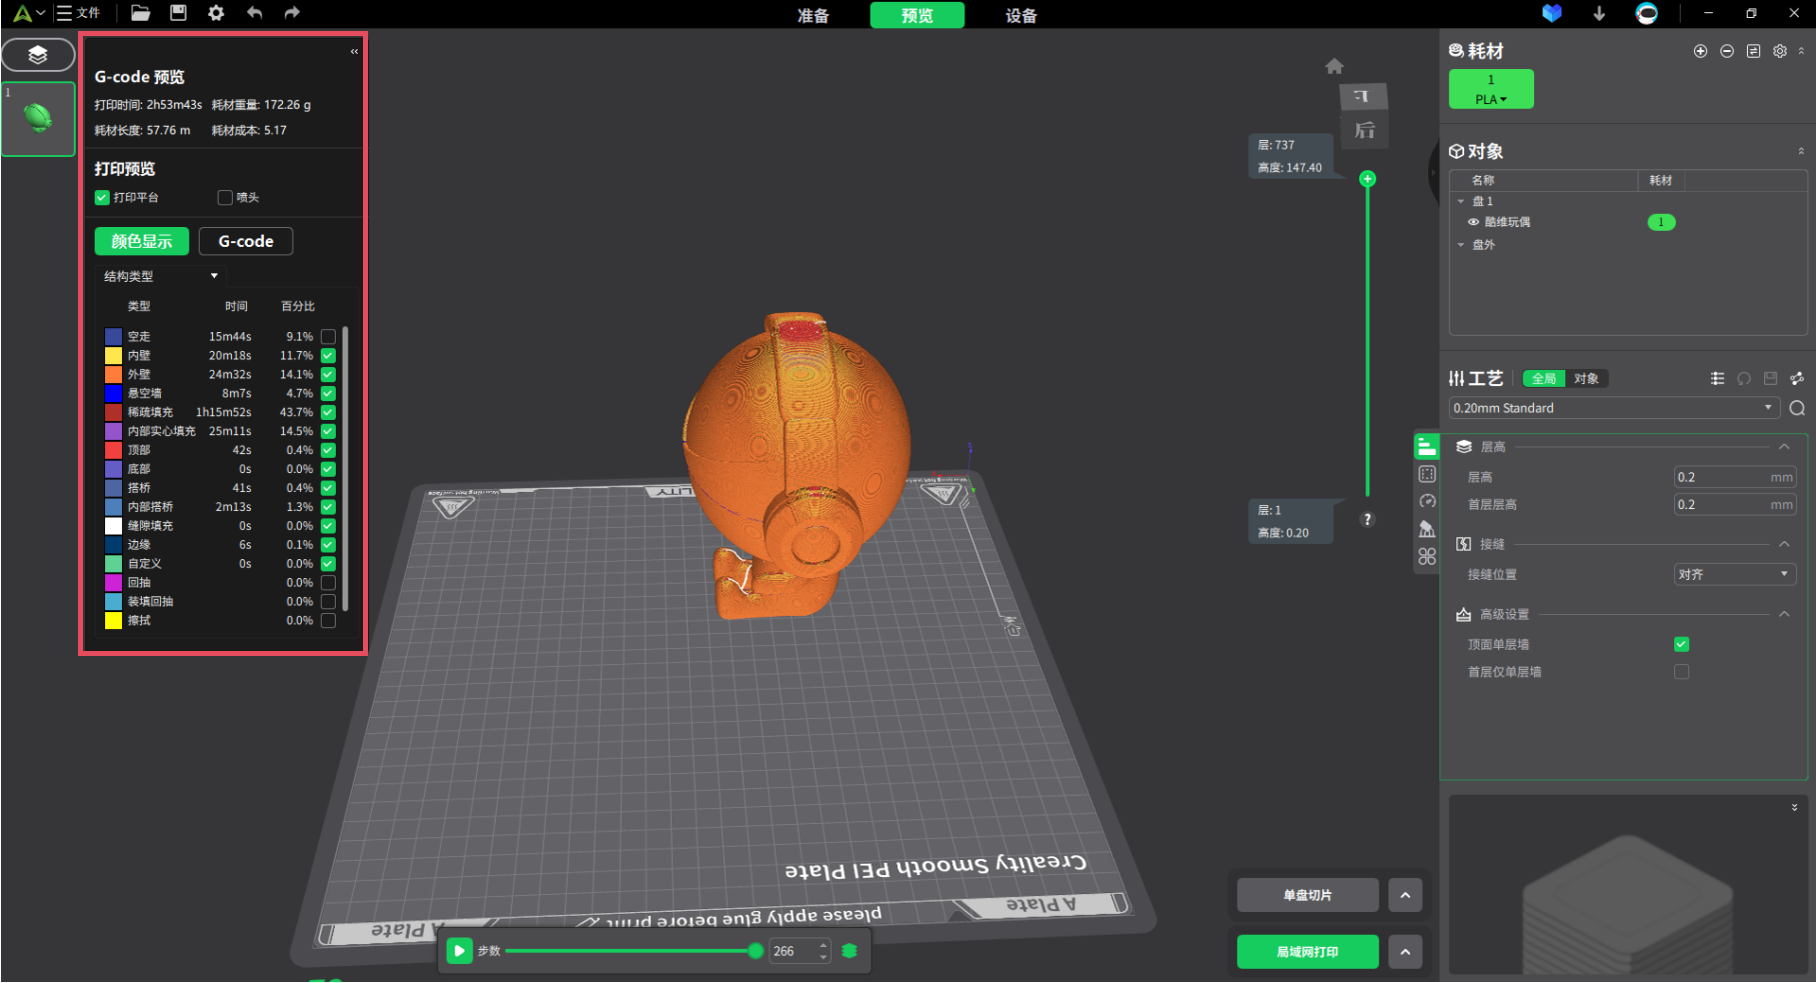Open the 结构类型 dropdown
Viewport: 1816px width, 983px height.
coord(160,276)
